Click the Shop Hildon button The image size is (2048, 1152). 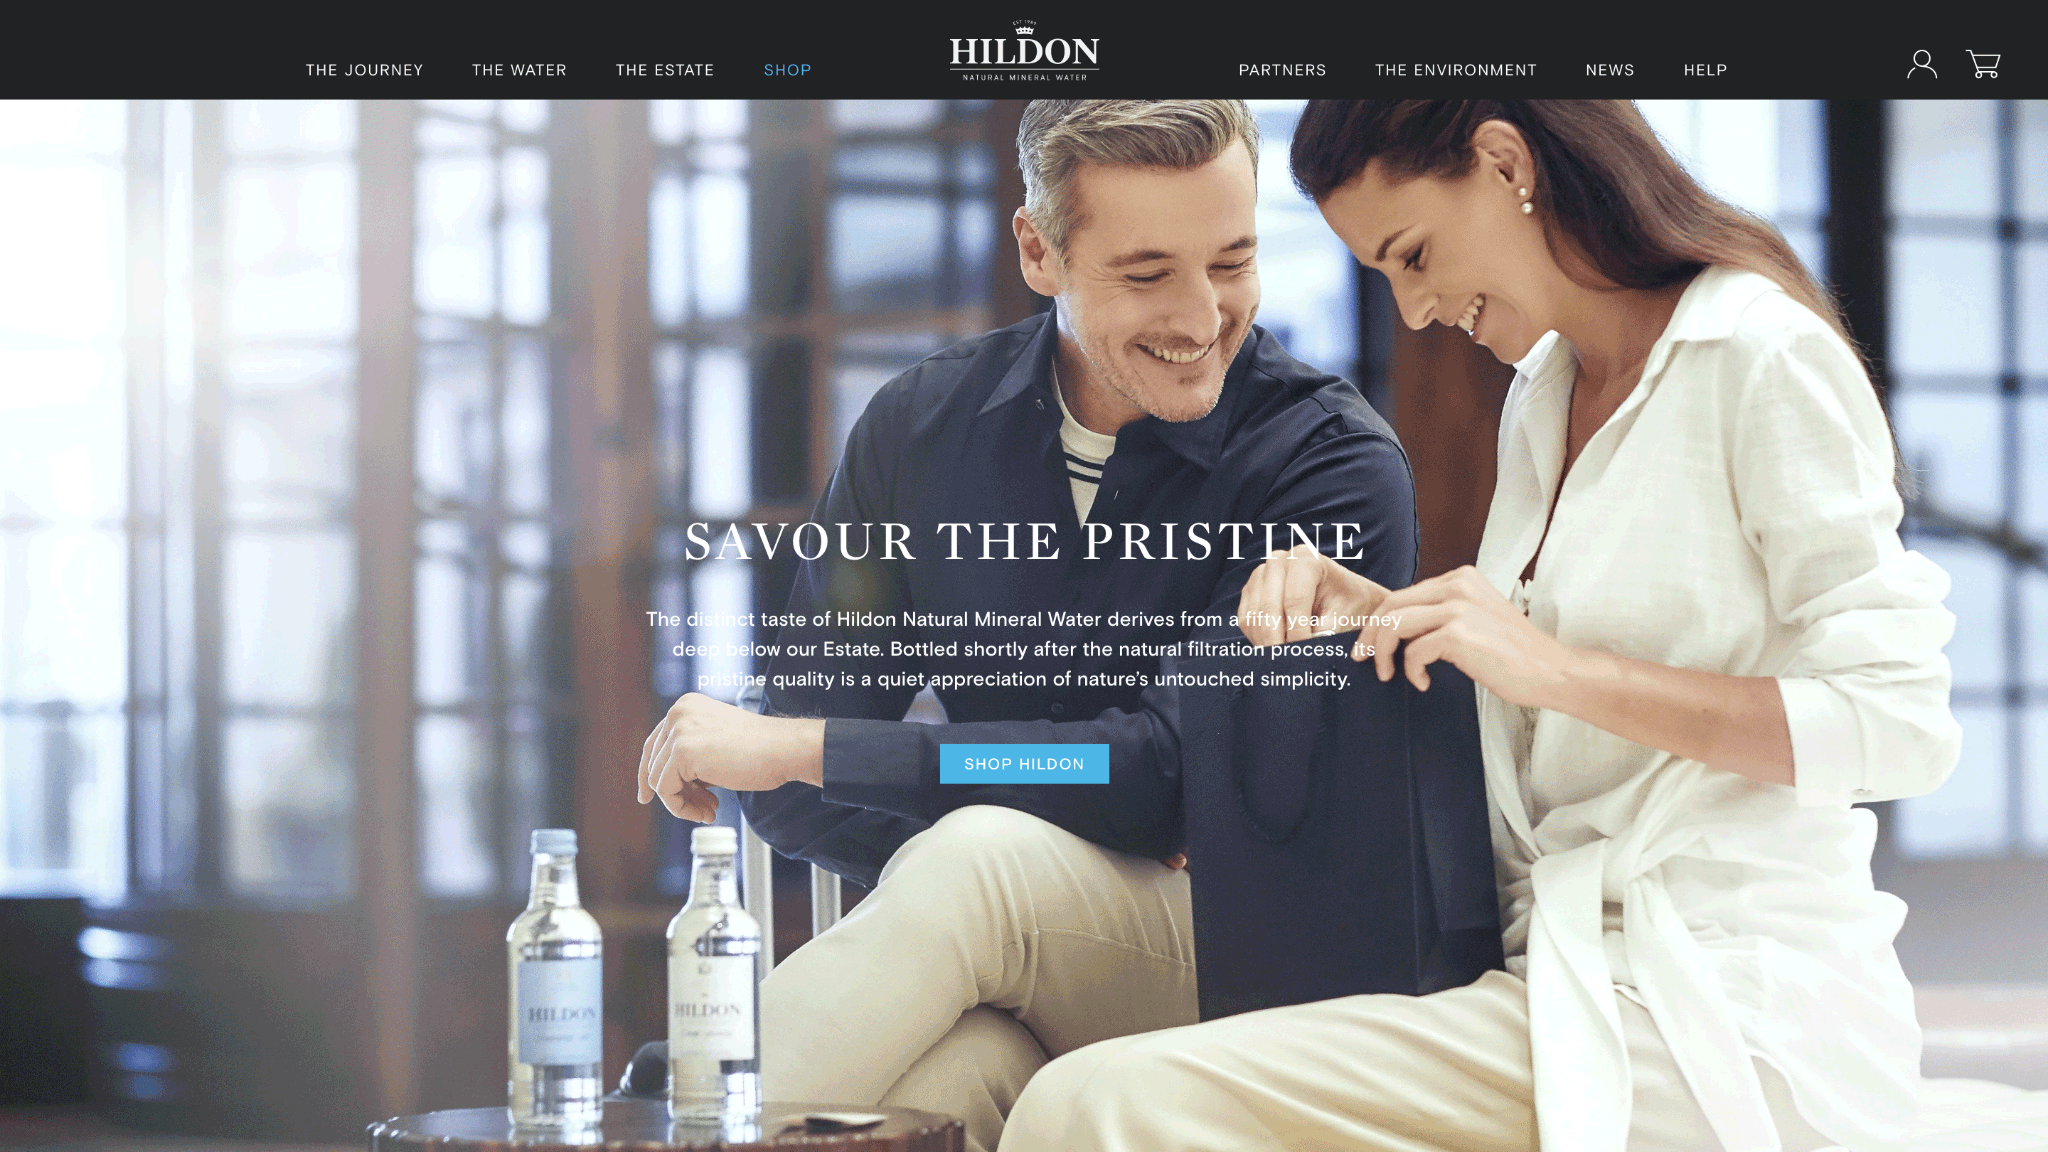pos(1024,764)
